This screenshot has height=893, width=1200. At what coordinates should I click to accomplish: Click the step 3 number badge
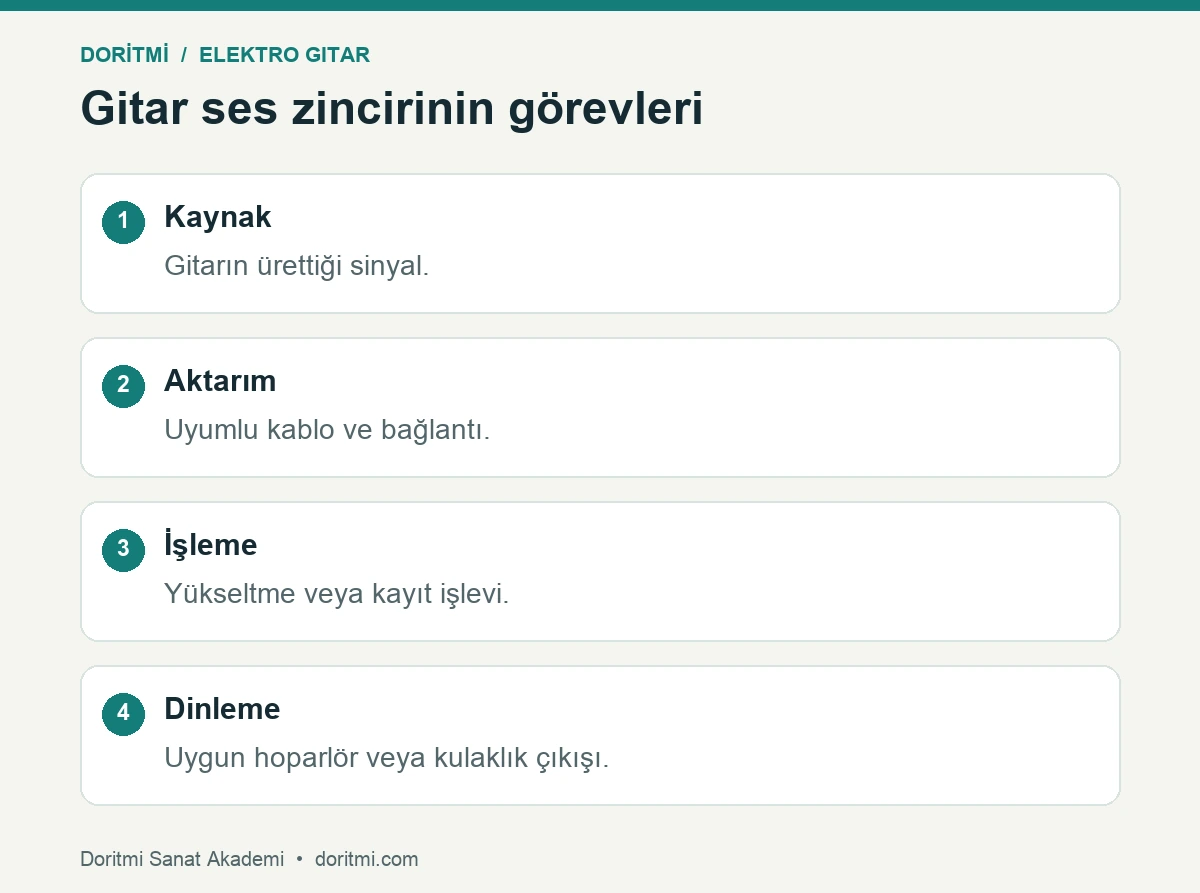123,550
